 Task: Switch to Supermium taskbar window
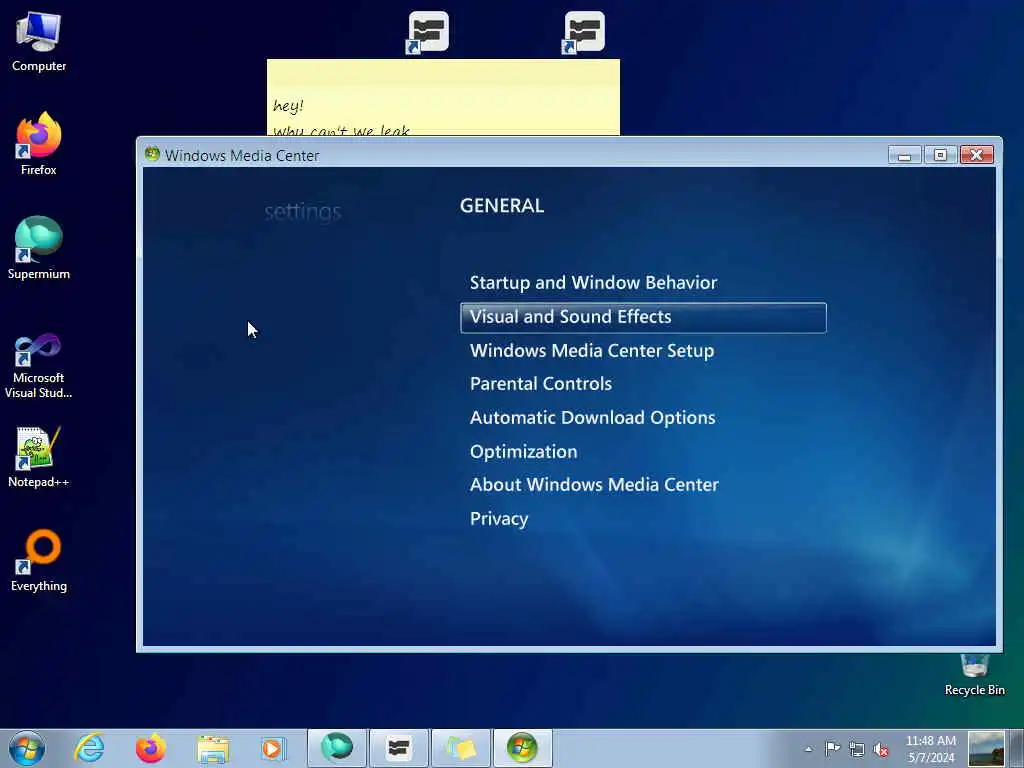click(x=337, y=748)
